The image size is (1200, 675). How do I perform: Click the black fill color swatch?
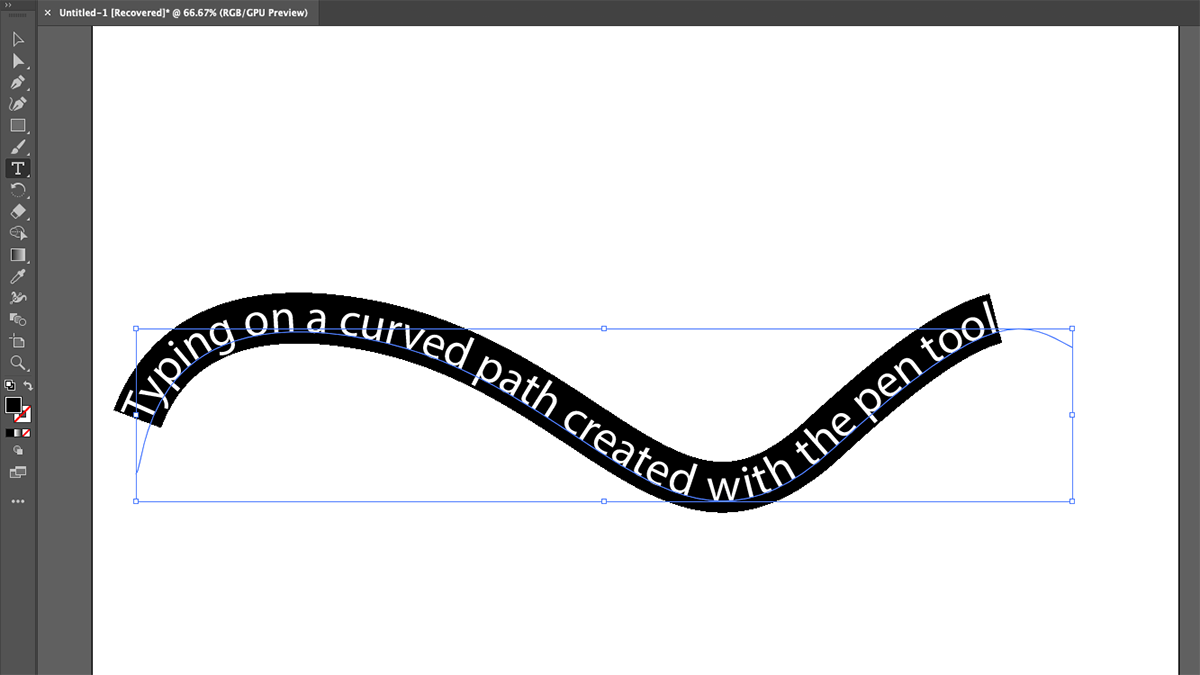pos(13,405)
